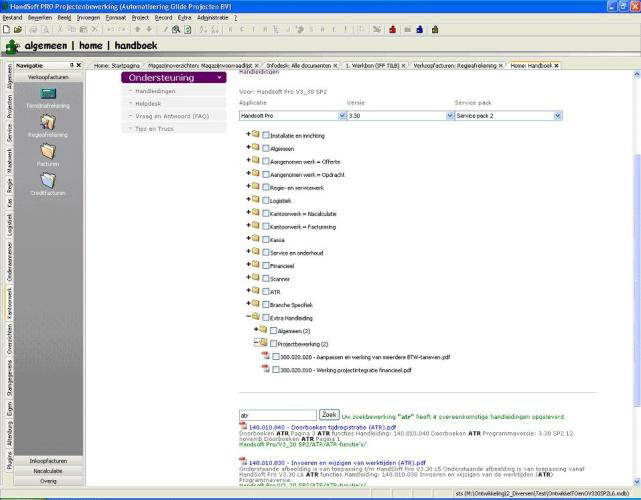Image resolution: width=641 pixels, height=500 pixels.
Task: Click the down arrow toolbar icon
Action: tap(149, 29)
